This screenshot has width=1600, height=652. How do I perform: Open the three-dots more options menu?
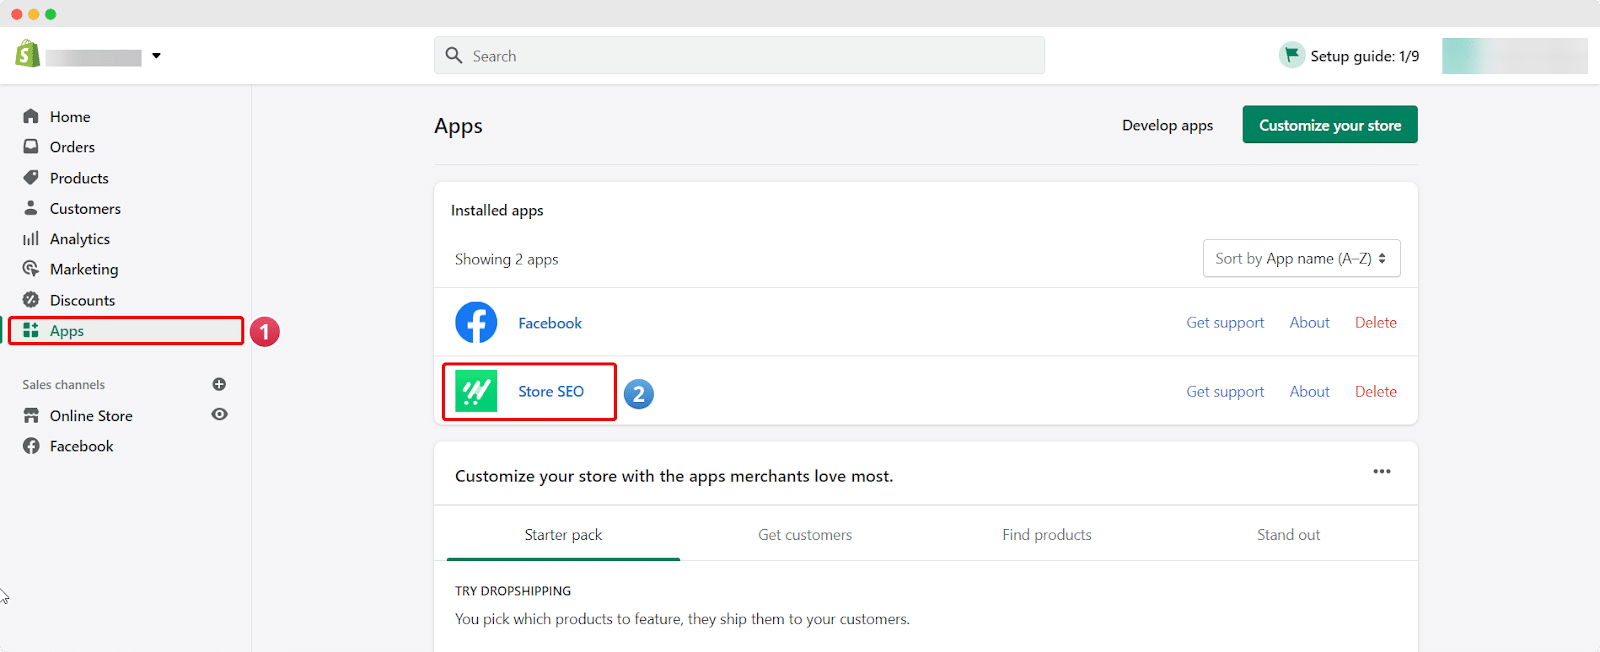coord(1382,471)
